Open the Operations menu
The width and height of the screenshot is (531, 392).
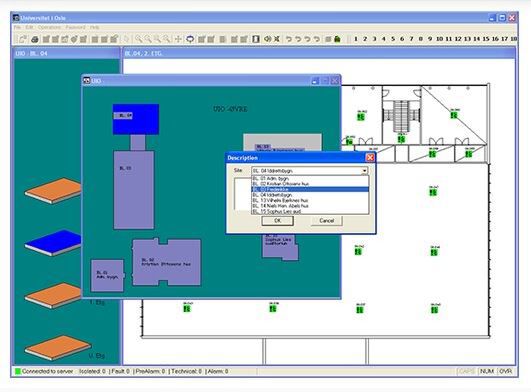pyautogui.click(x=49, y=27)
